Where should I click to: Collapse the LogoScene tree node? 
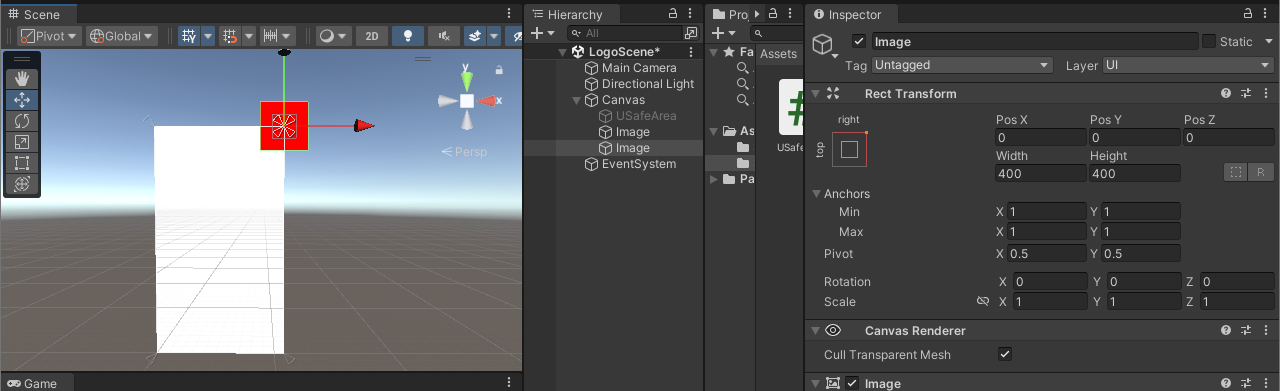[x=562, y=52]
